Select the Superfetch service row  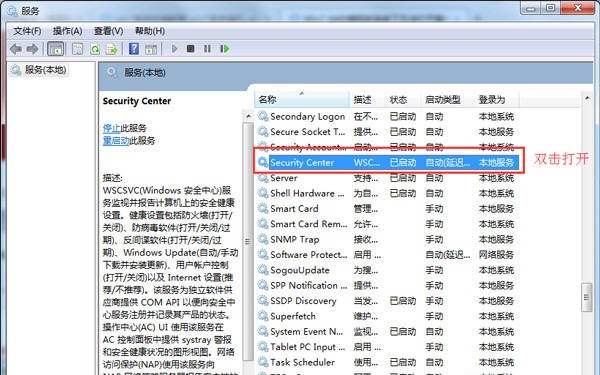pyautogui.click(x=387, y=316)
